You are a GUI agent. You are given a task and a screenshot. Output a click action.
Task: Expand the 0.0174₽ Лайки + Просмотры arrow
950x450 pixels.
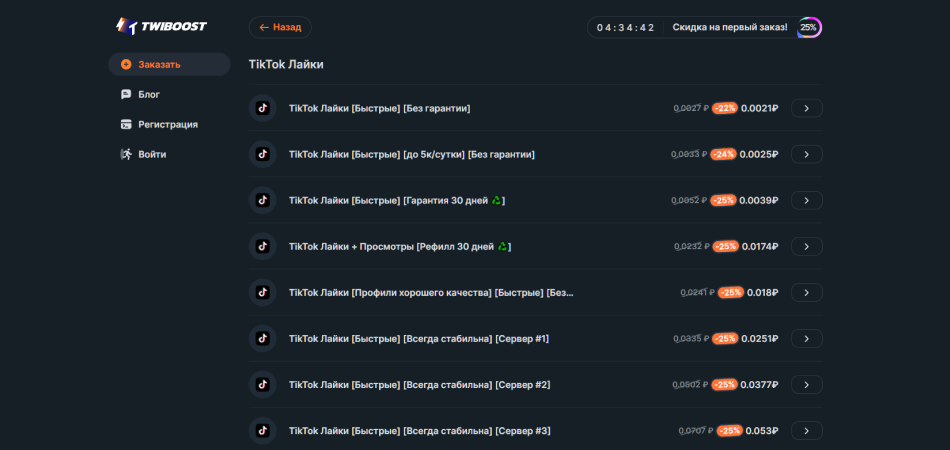click(806, 246)
